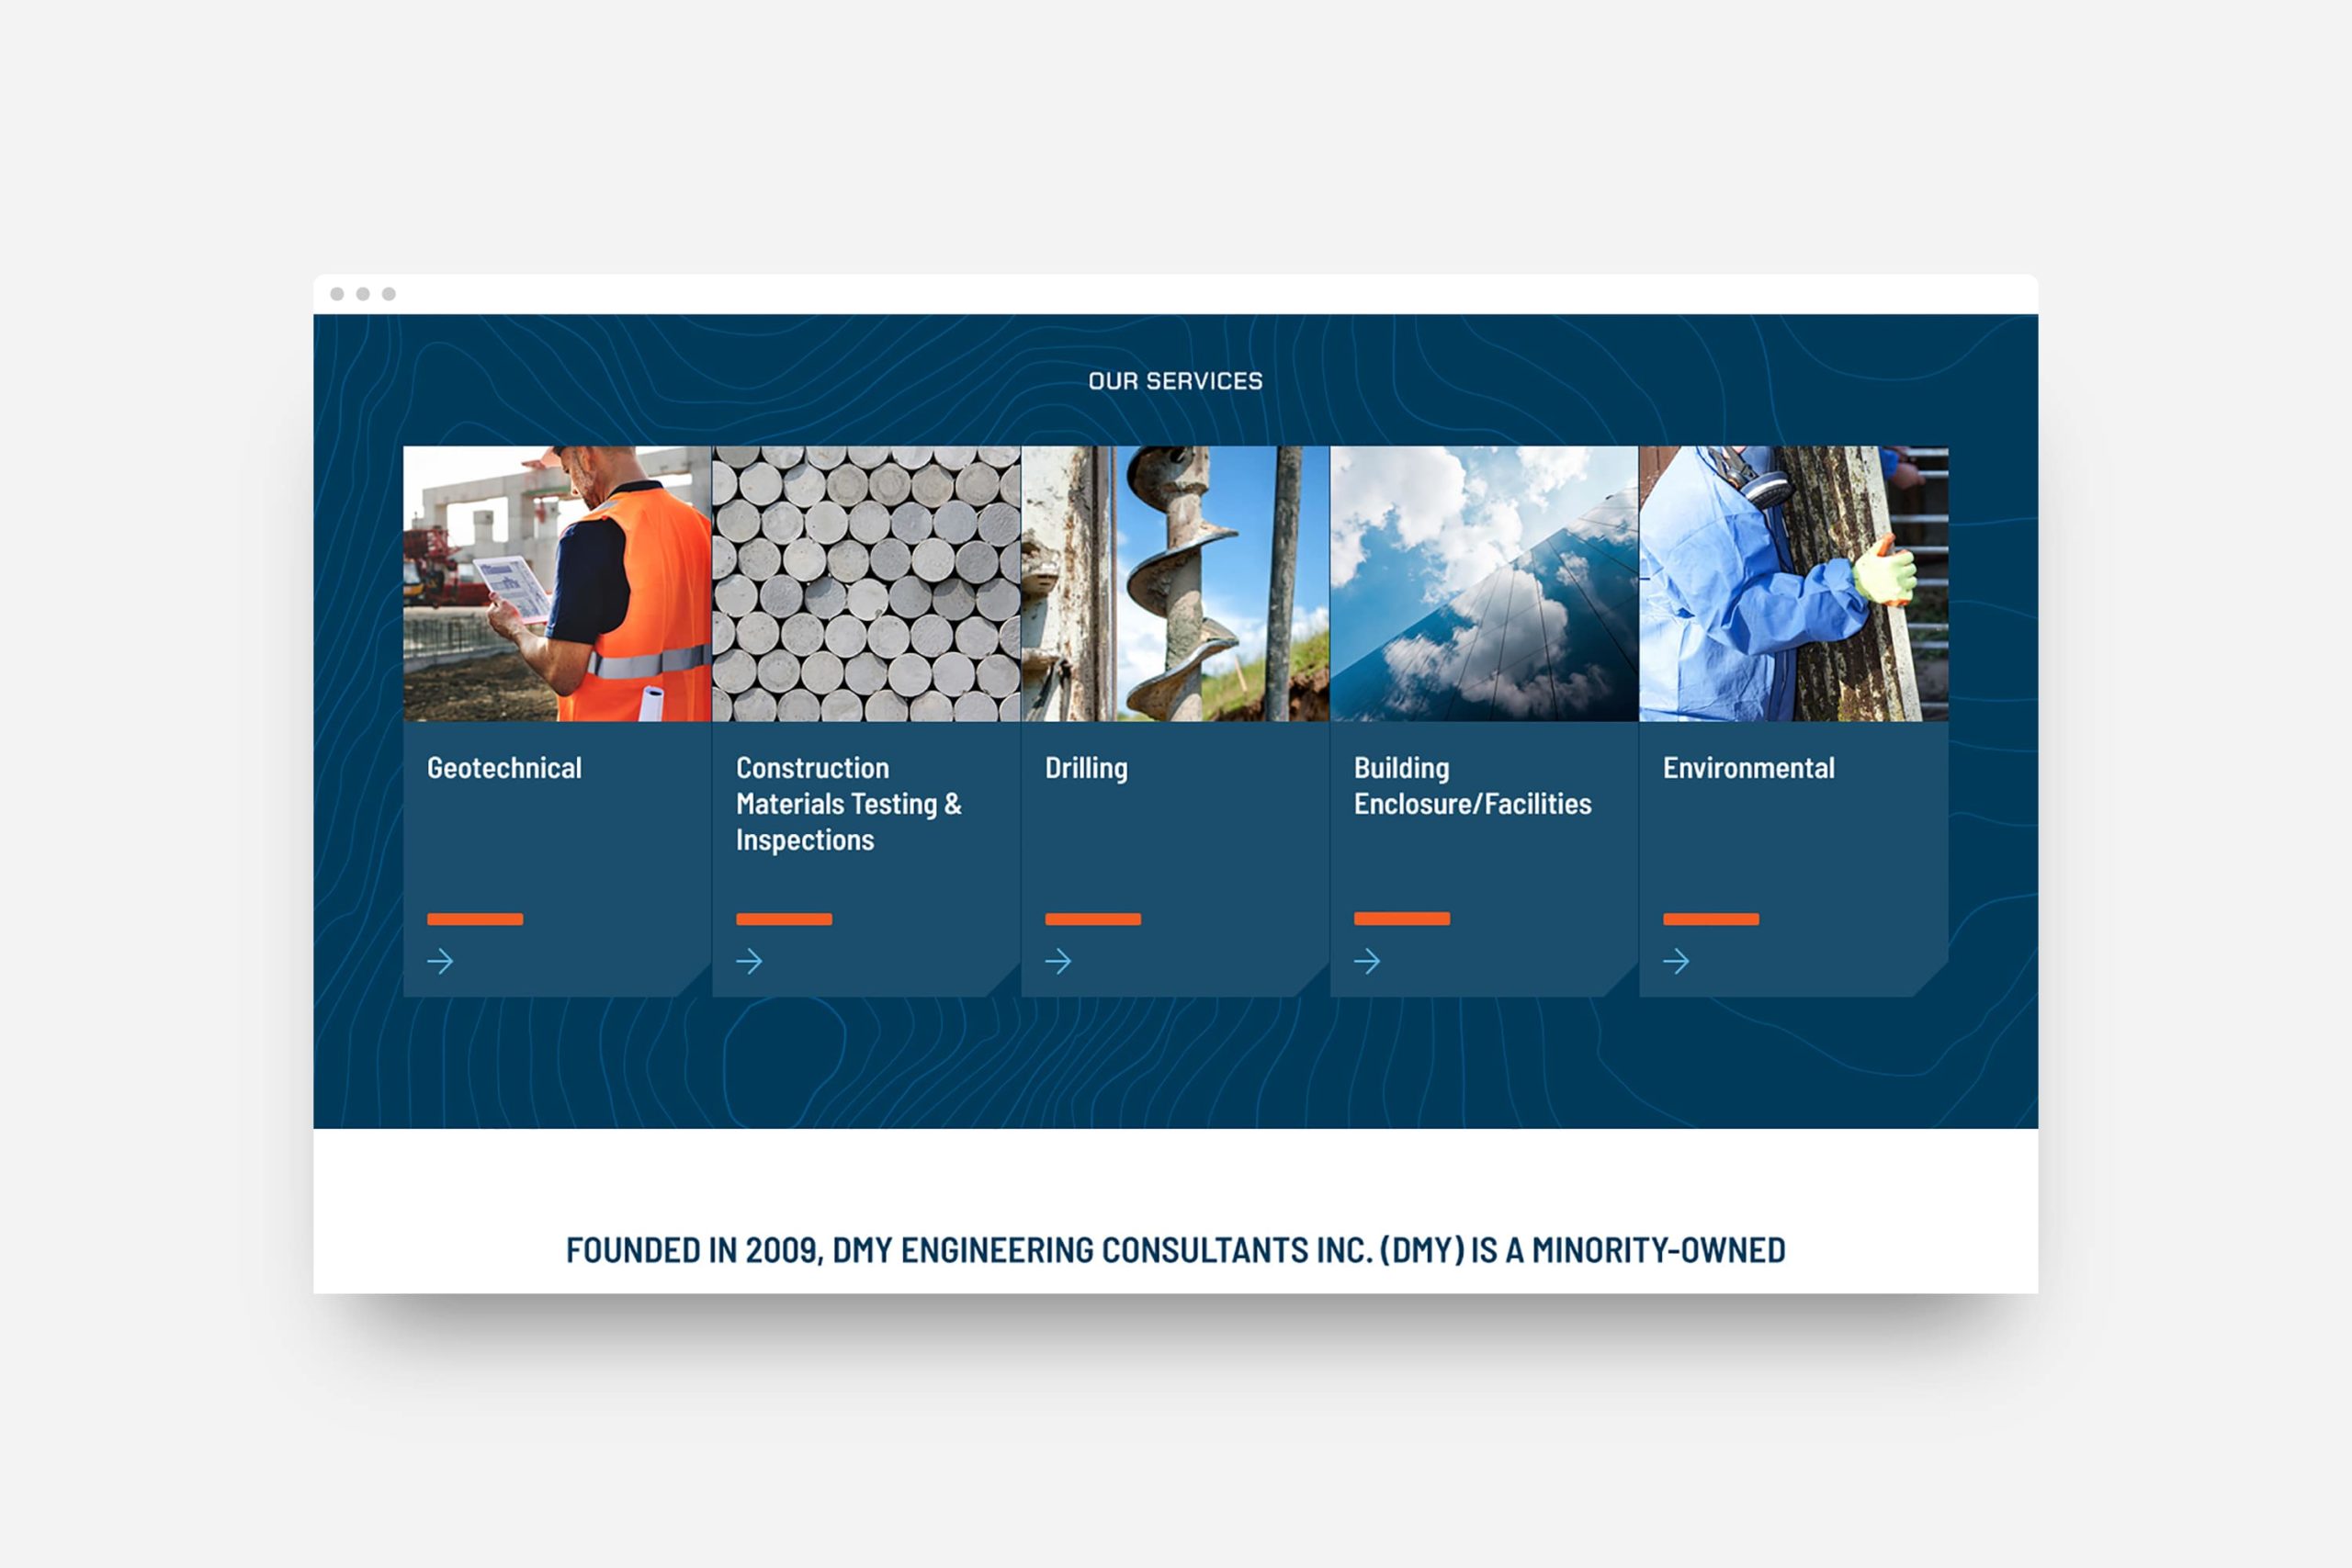The image size is (2352, 1568).
Task: Click the concrete cylinder samples photo
Action: (x=866, y=584)
